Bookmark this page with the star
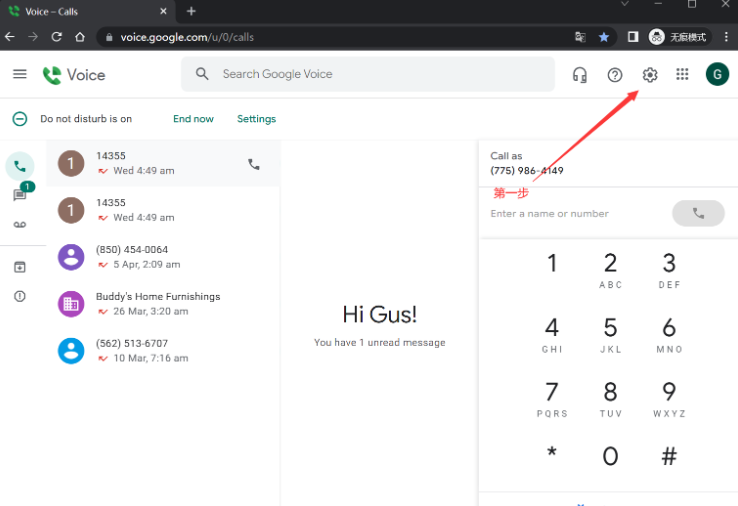 [604, 37]
